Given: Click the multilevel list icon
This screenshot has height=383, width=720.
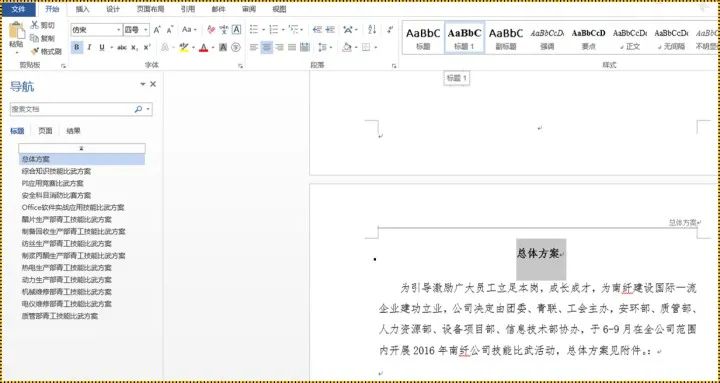Looking at the screenshot, I should (293, 30).
